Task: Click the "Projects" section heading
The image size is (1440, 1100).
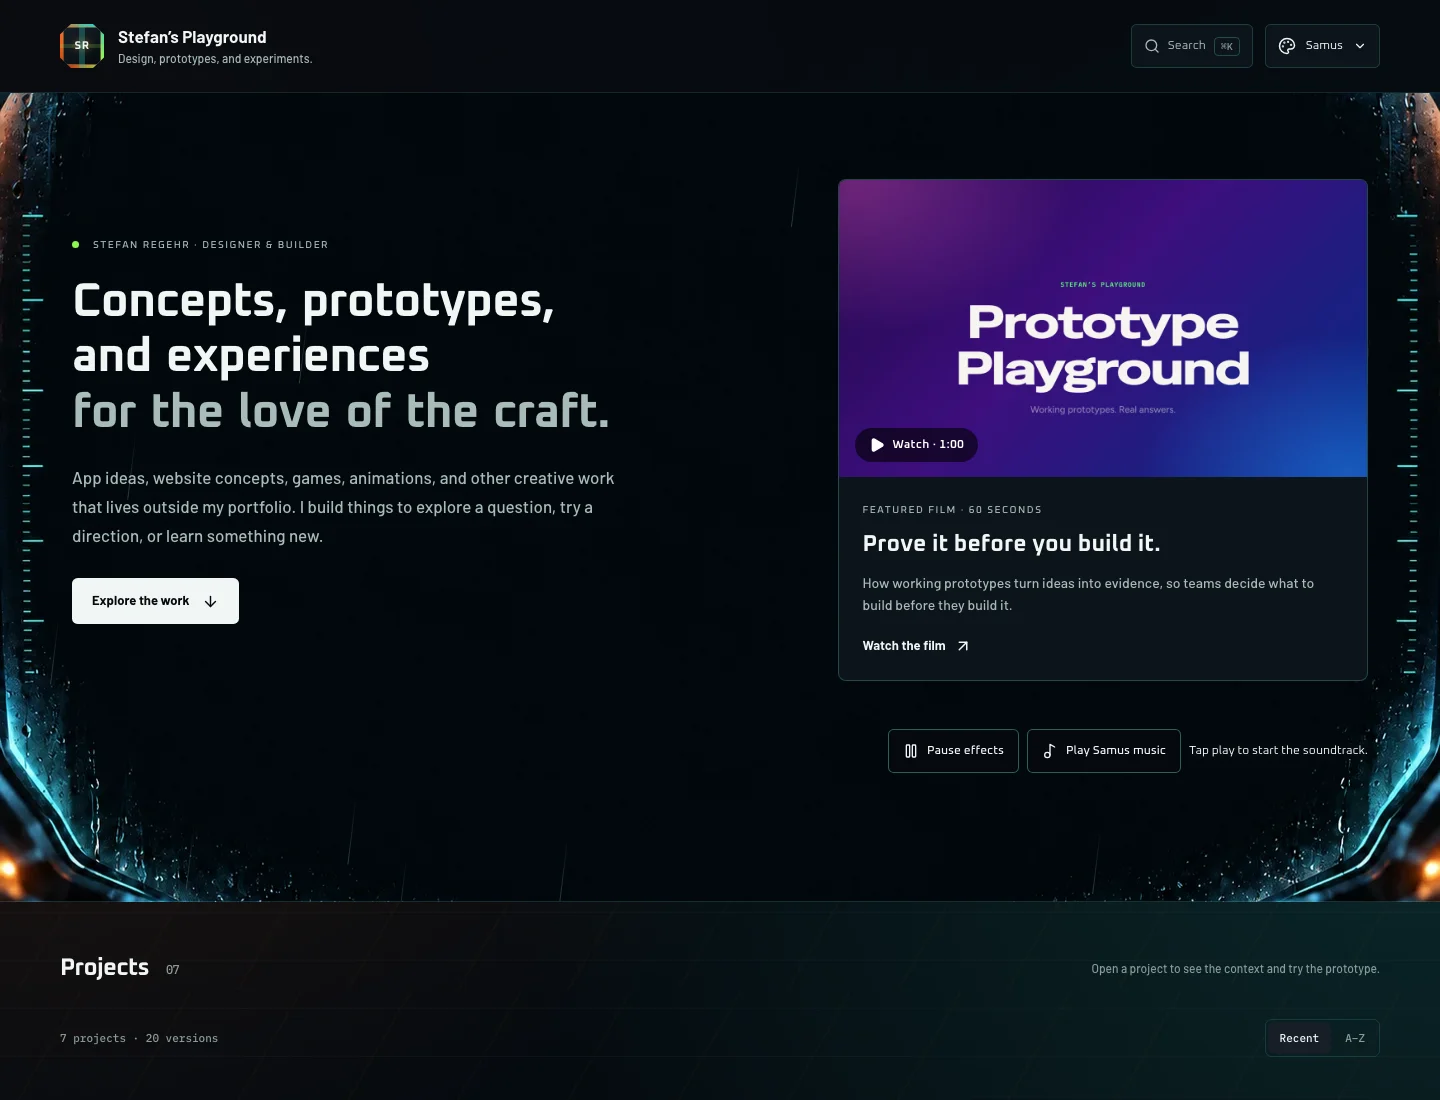Action: tap(105, 967)
